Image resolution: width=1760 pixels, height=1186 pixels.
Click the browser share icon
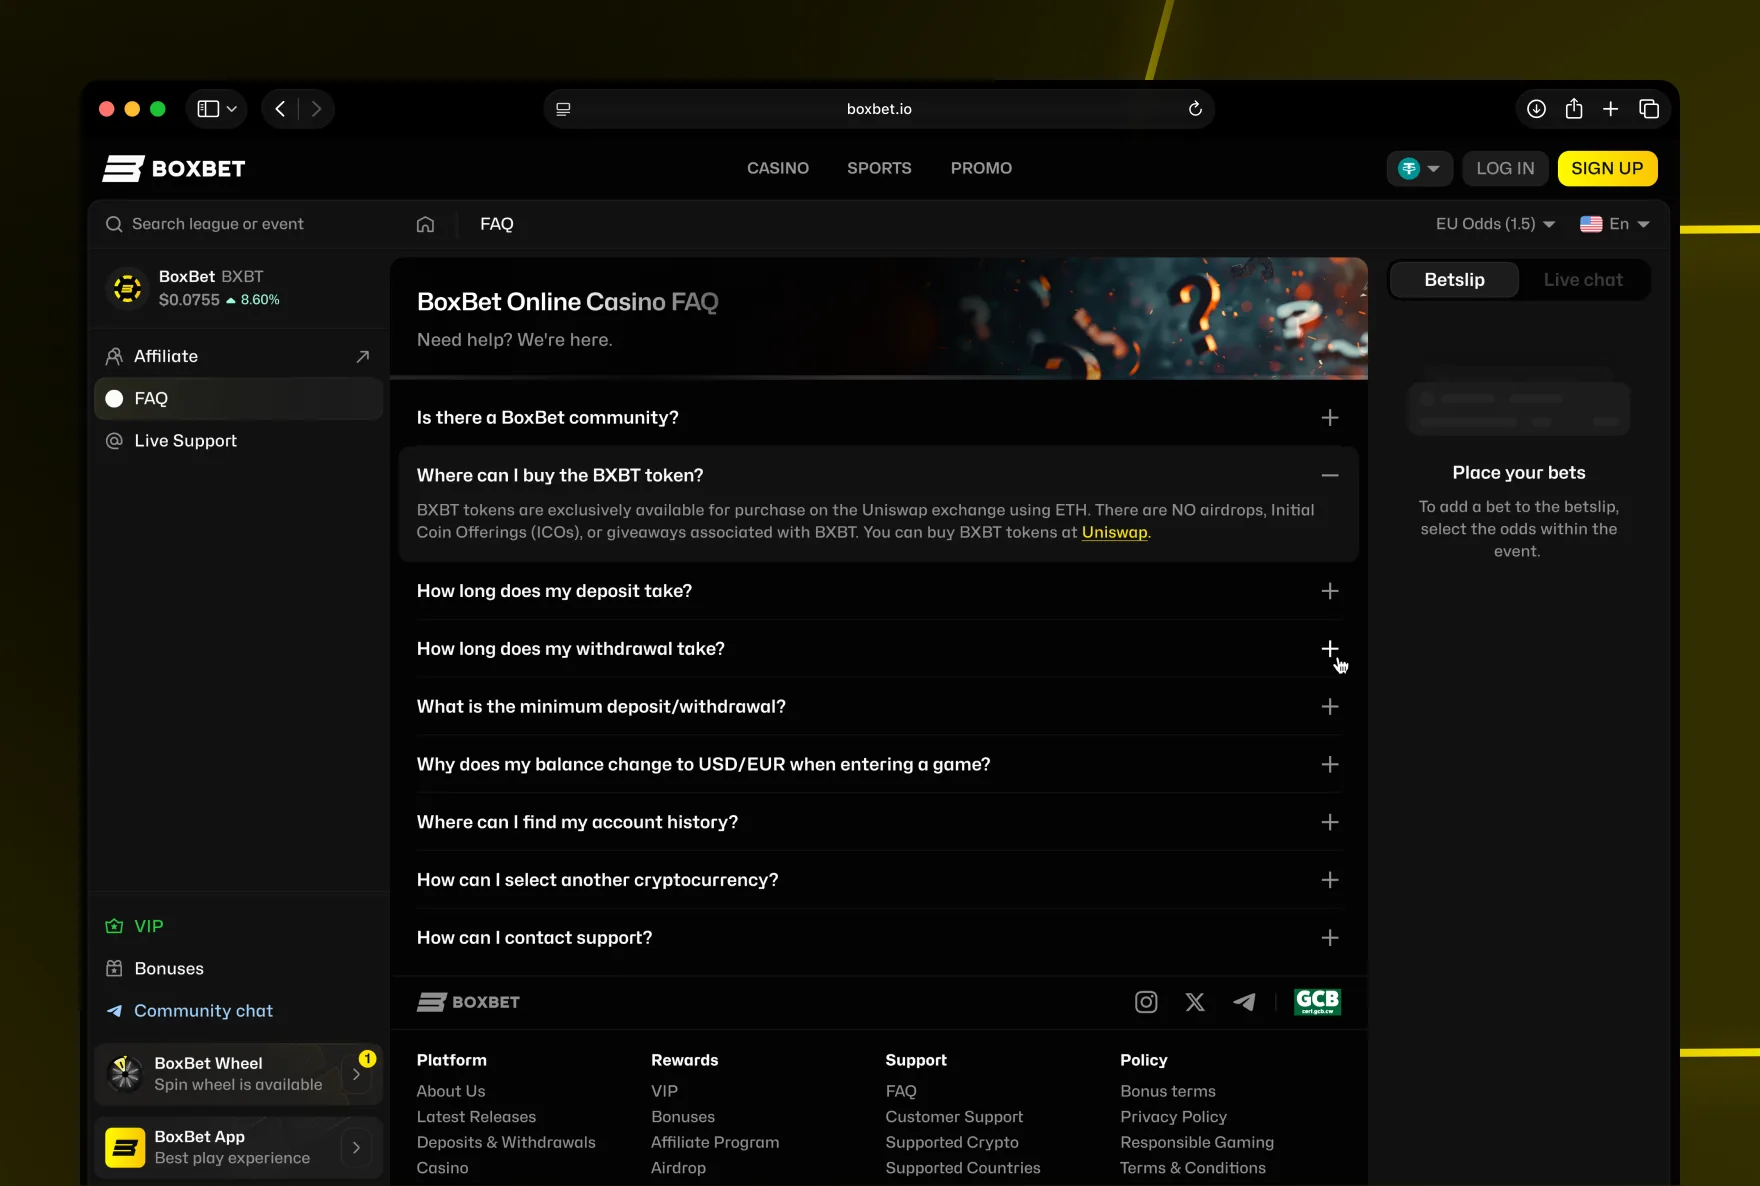pos(1574,109)
